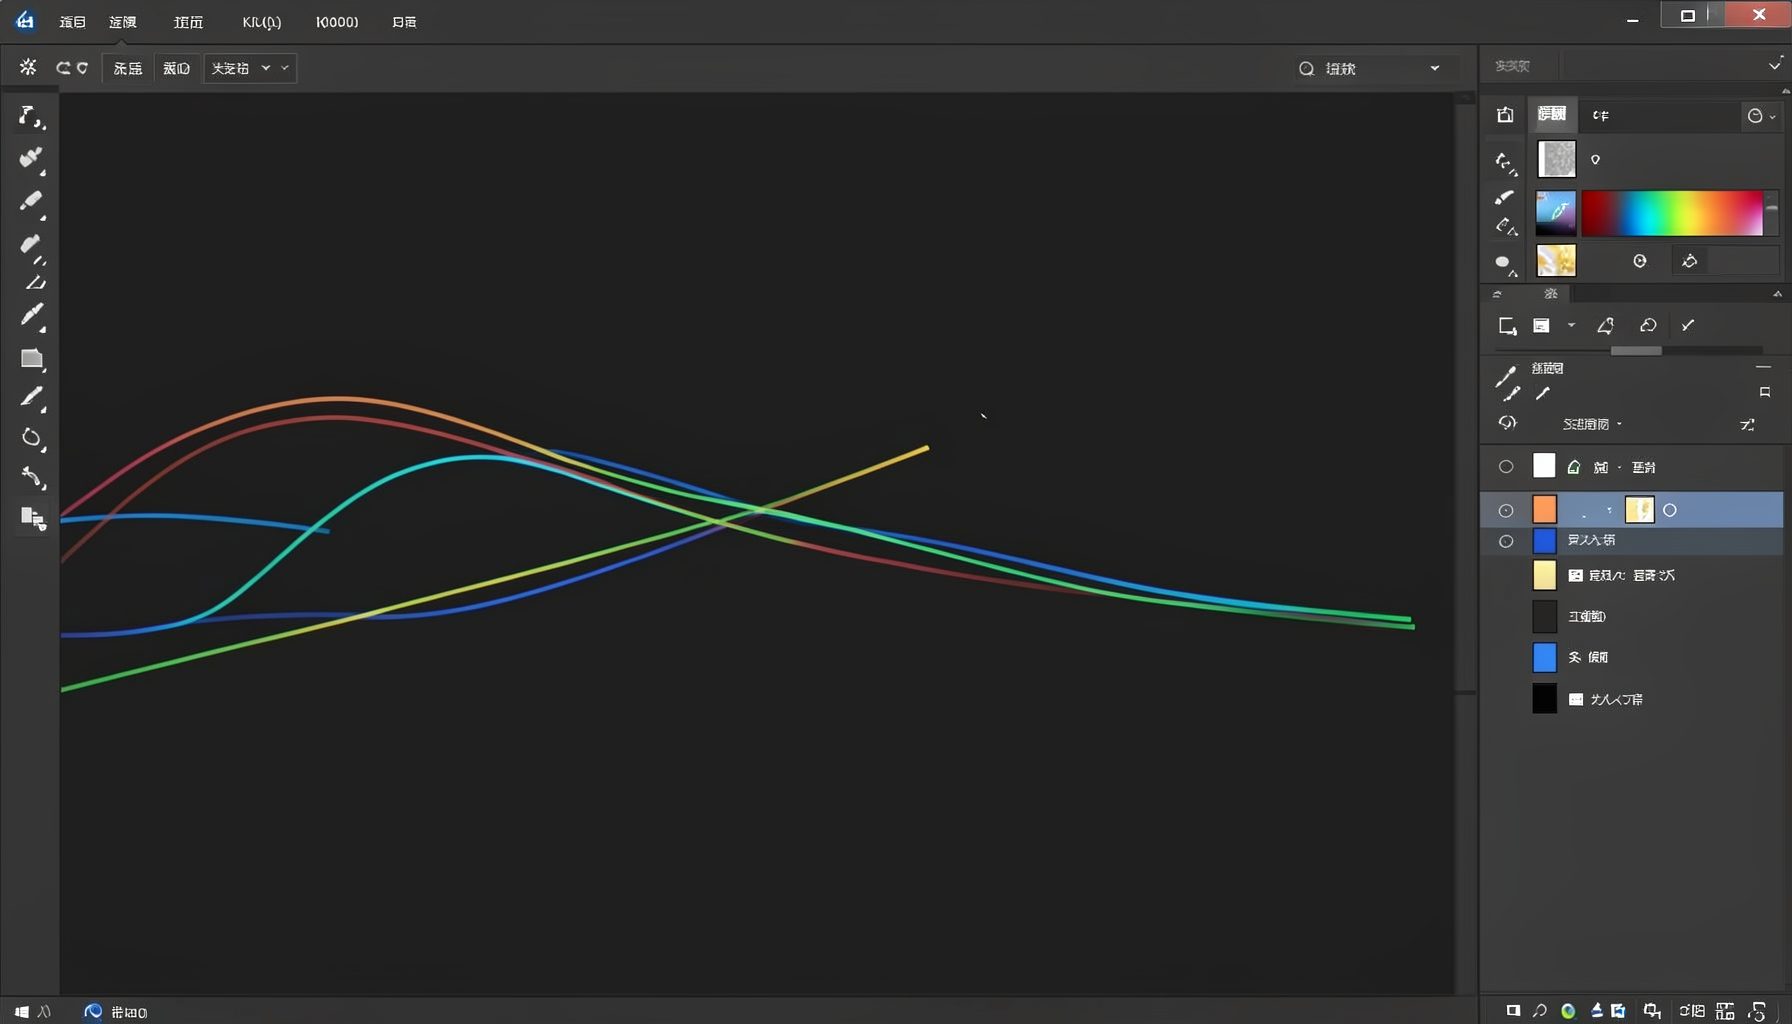
Task: Click the second text button, left of the options dropdown
Action: (177, 68)
